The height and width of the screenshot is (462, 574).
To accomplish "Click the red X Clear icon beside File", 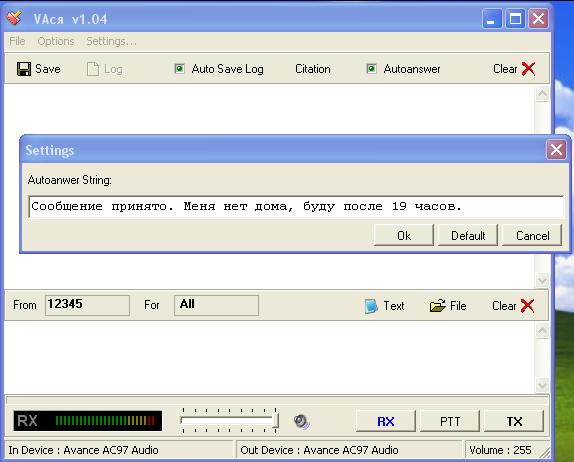I will [527, 306].
